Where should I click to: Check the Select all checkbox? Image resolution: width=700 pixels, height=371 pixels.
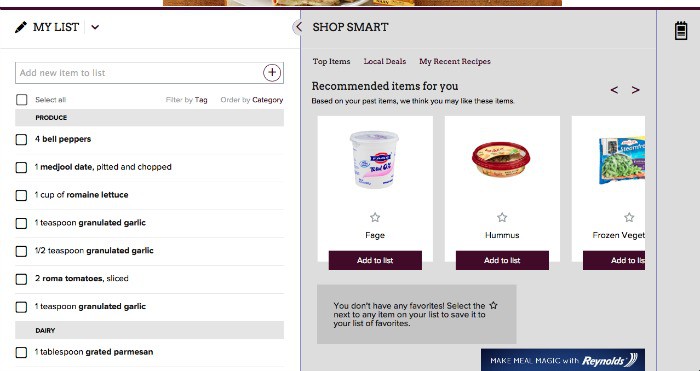click(21, 100)
